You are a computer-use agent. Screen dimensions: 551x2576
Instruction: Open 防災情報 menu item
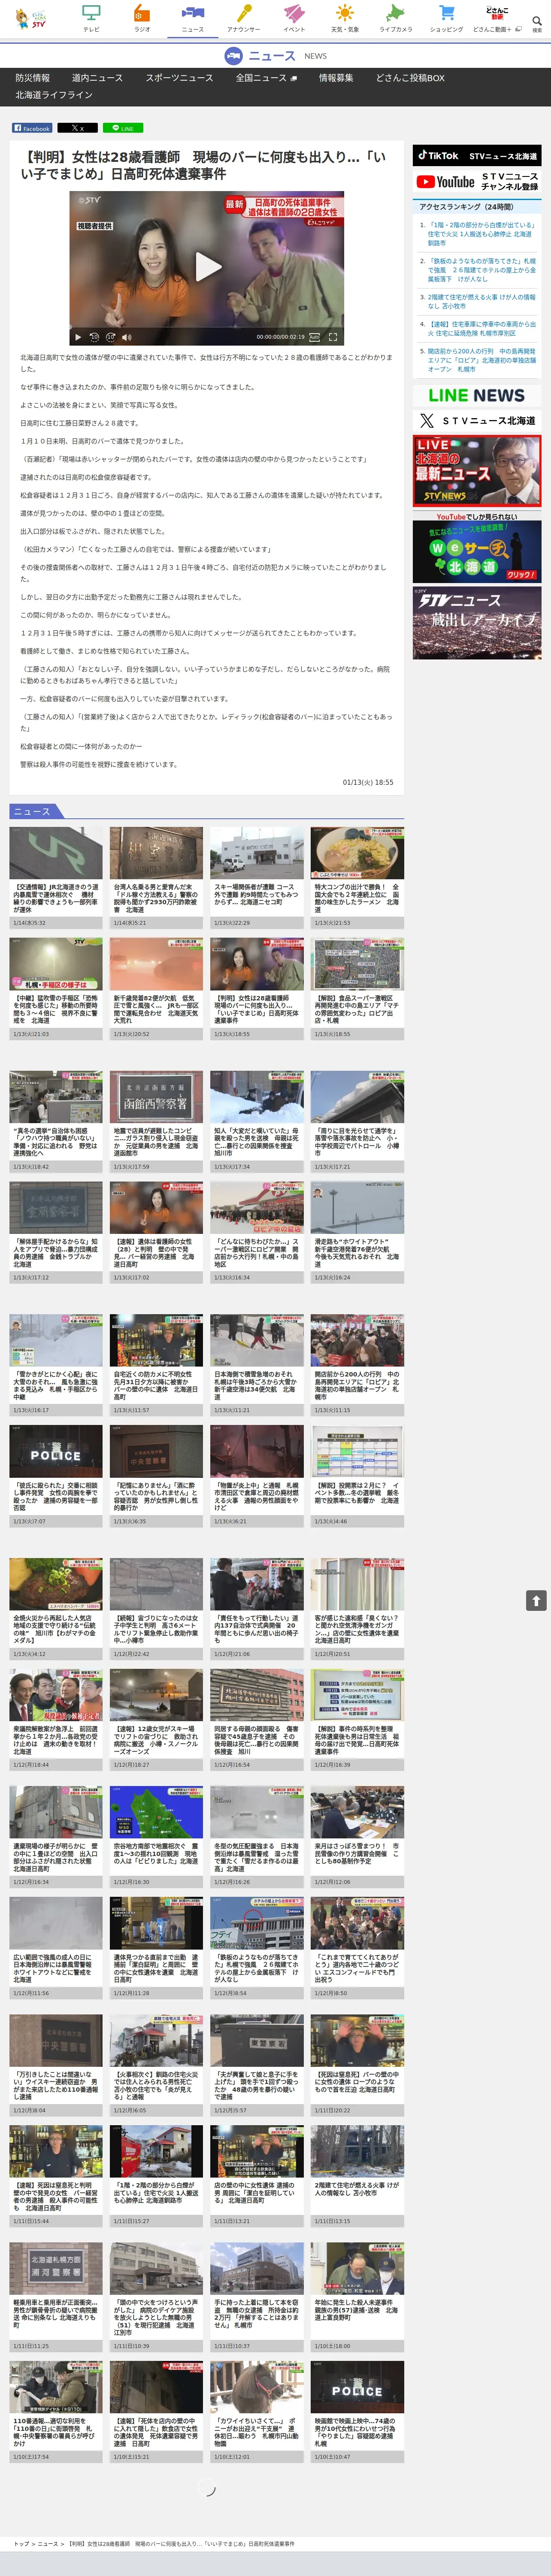pyautogui.click(x=32, y=78)
